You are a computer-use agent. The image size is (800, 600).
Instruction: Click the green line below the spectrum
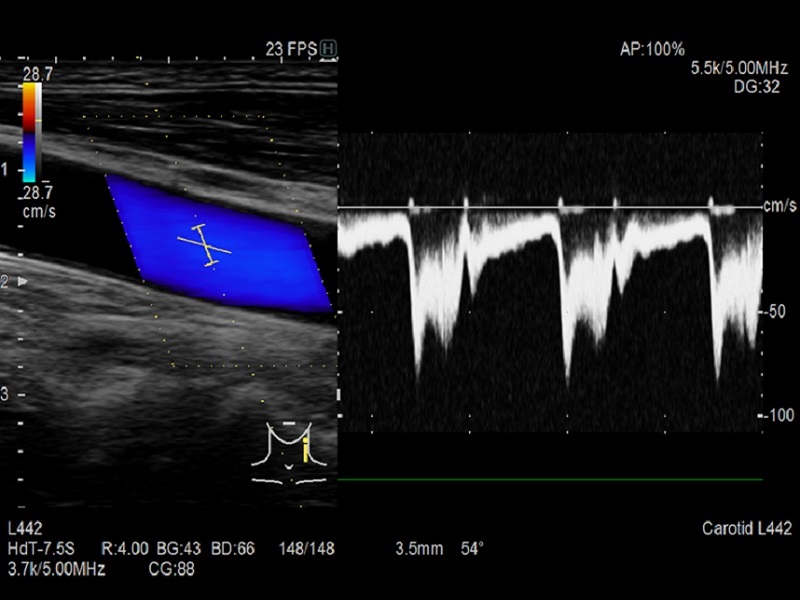coord(548,480)
